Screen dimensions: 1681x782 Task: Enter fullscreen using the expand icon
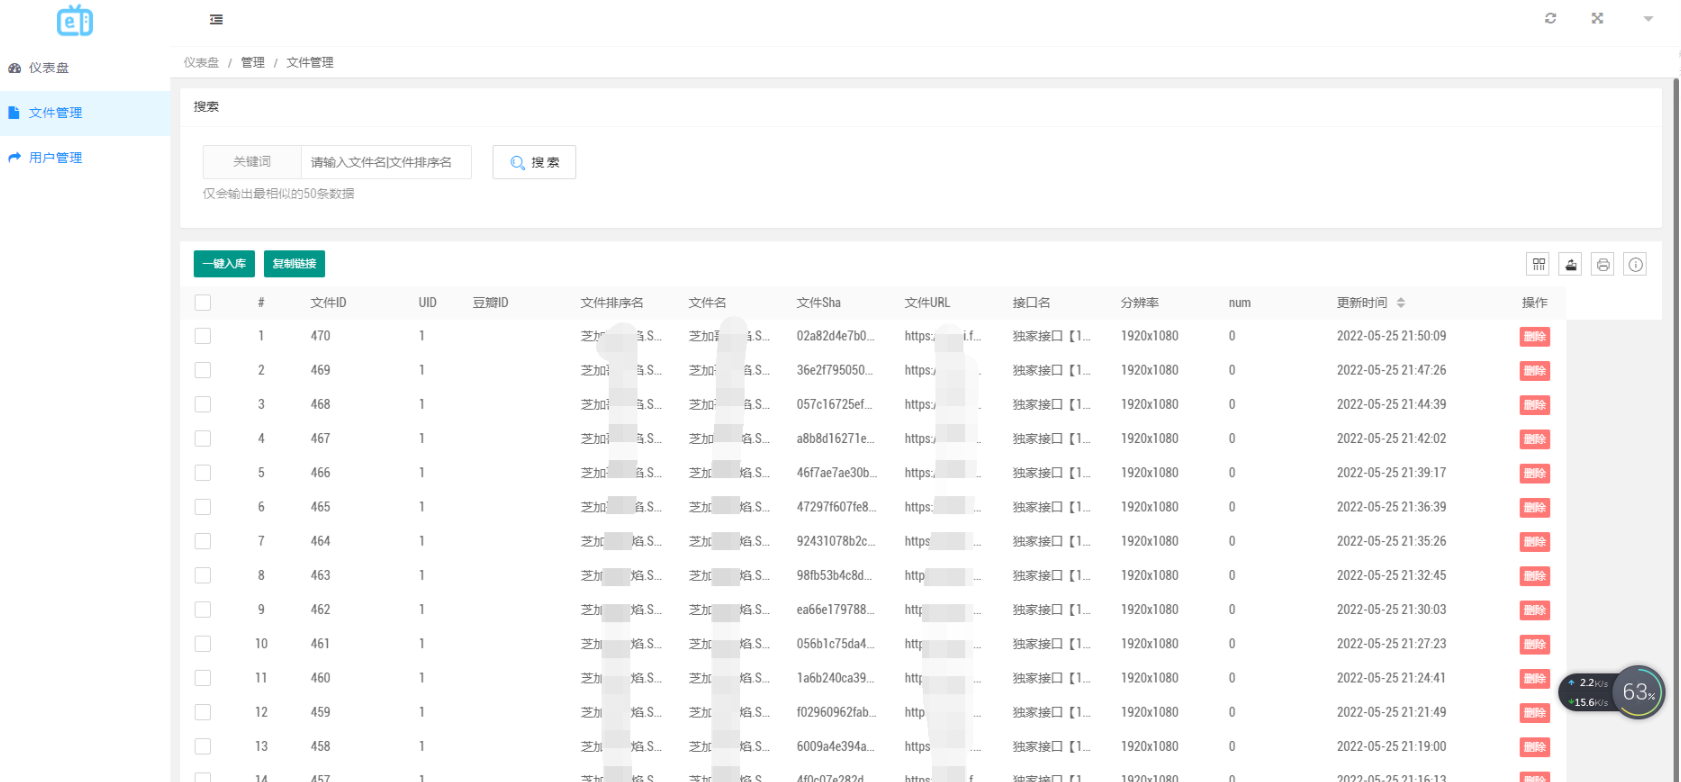tap(1597, 18)
